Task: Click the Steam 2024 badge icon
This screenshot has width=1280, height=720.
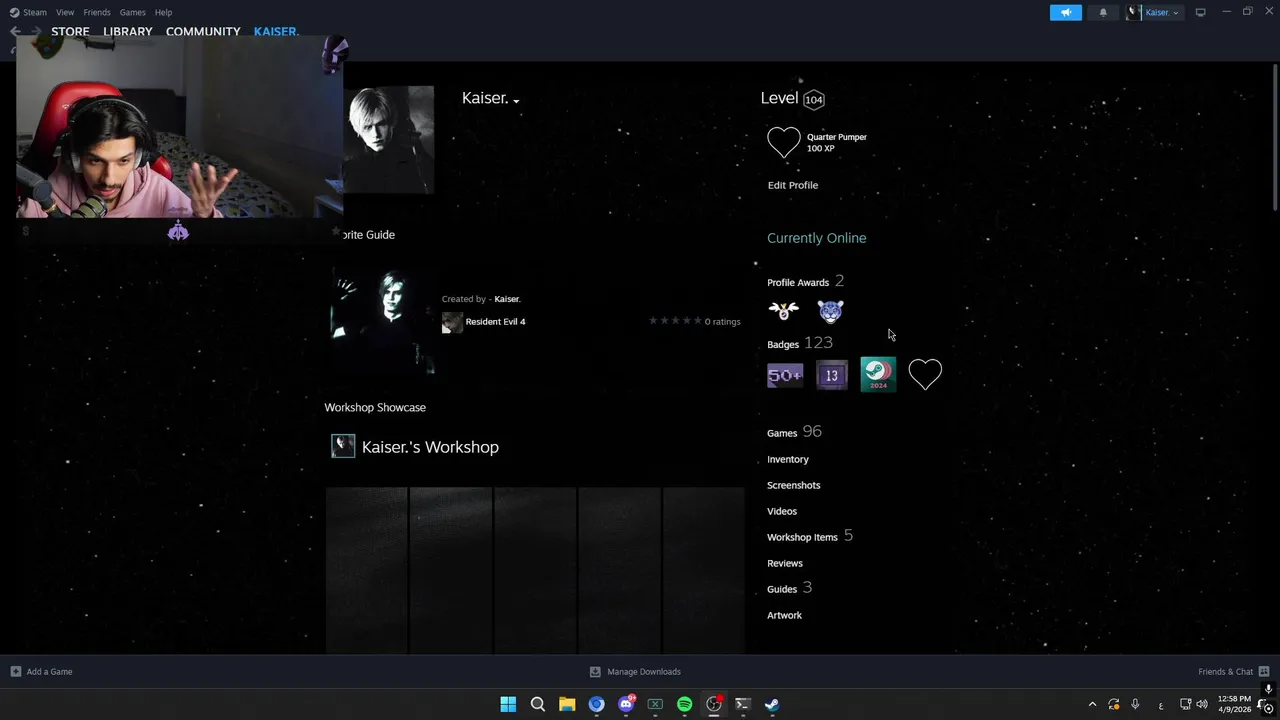Action: tap(878, 375)
